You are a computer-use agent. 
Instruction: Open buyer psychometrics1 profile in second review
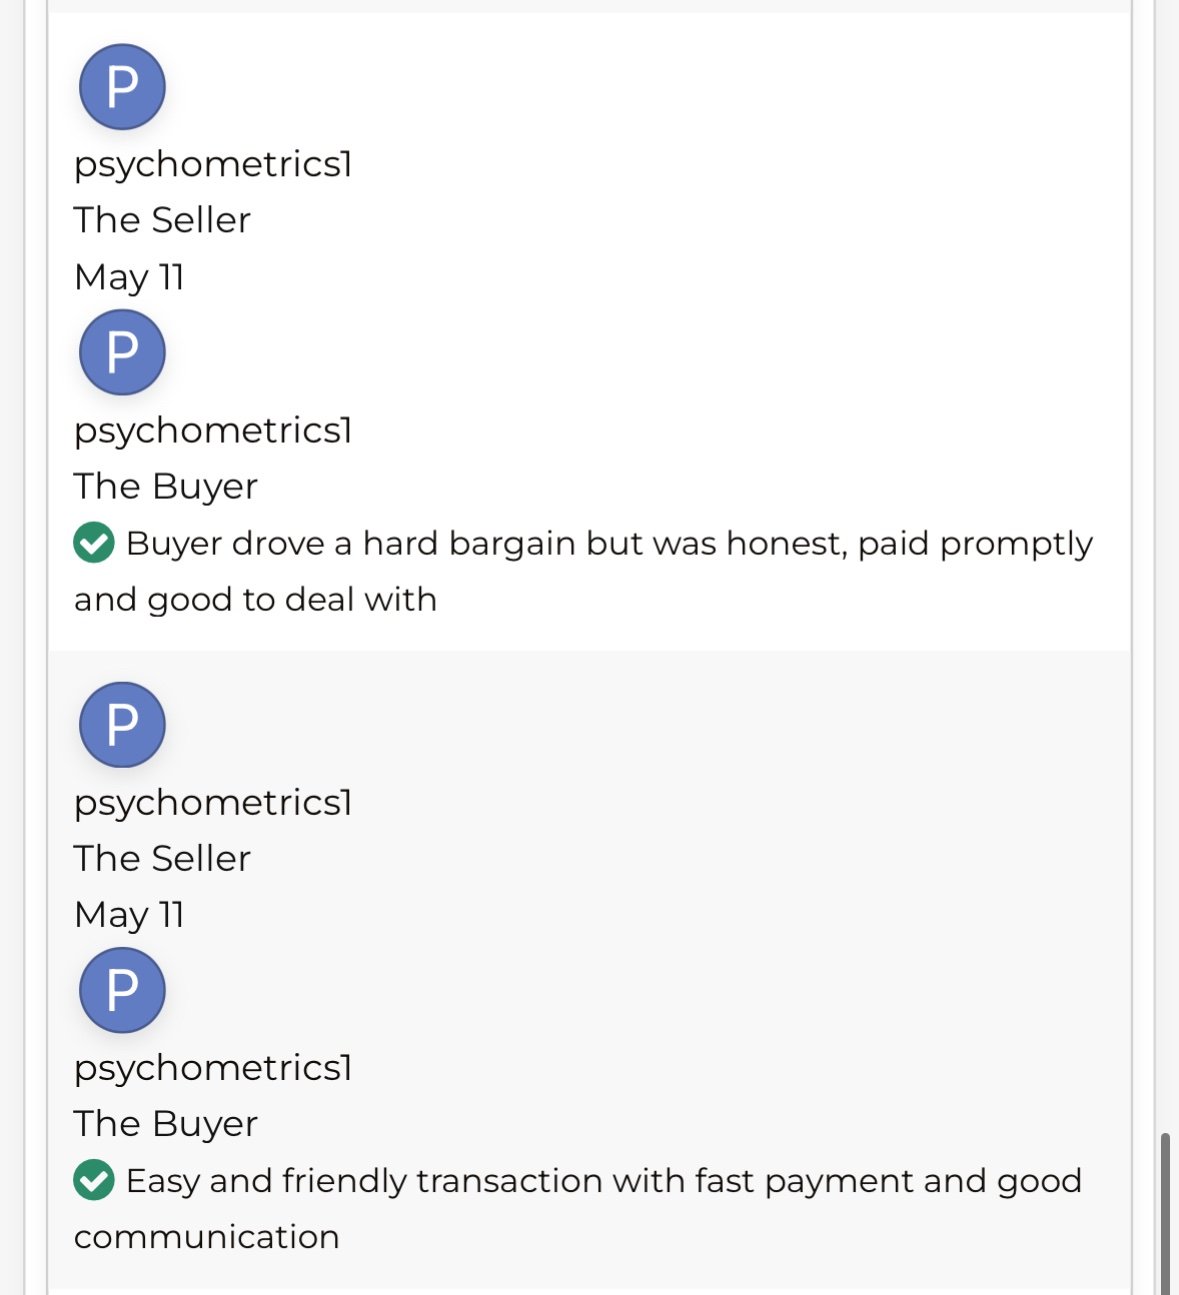213,1067
